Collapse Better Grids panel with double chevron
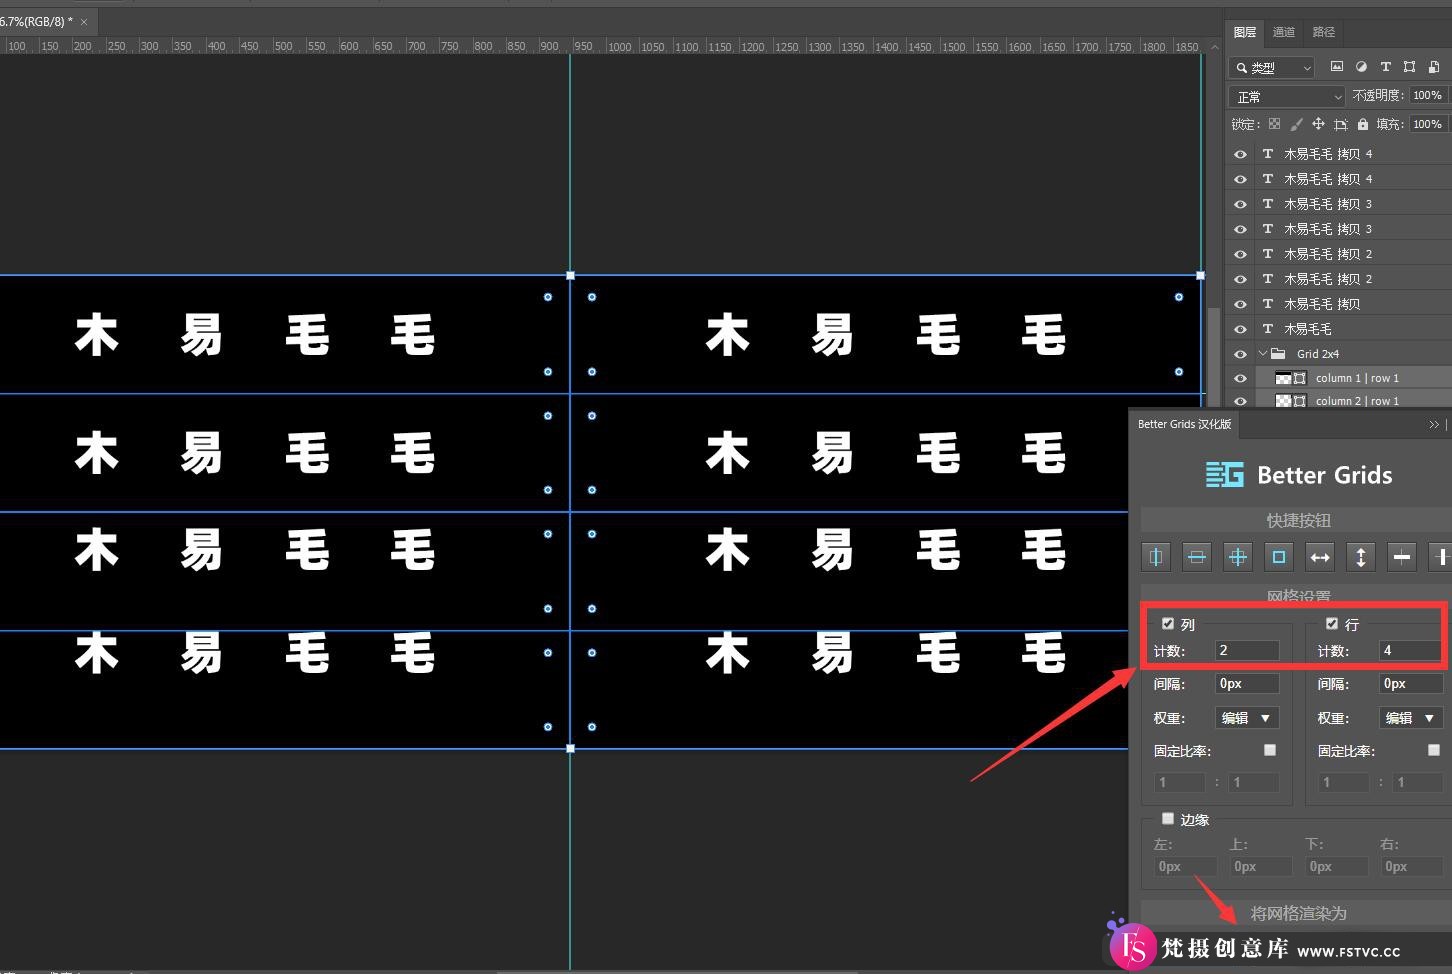Viewport: 1452px width, 974px height. [x=1434, y=424]
